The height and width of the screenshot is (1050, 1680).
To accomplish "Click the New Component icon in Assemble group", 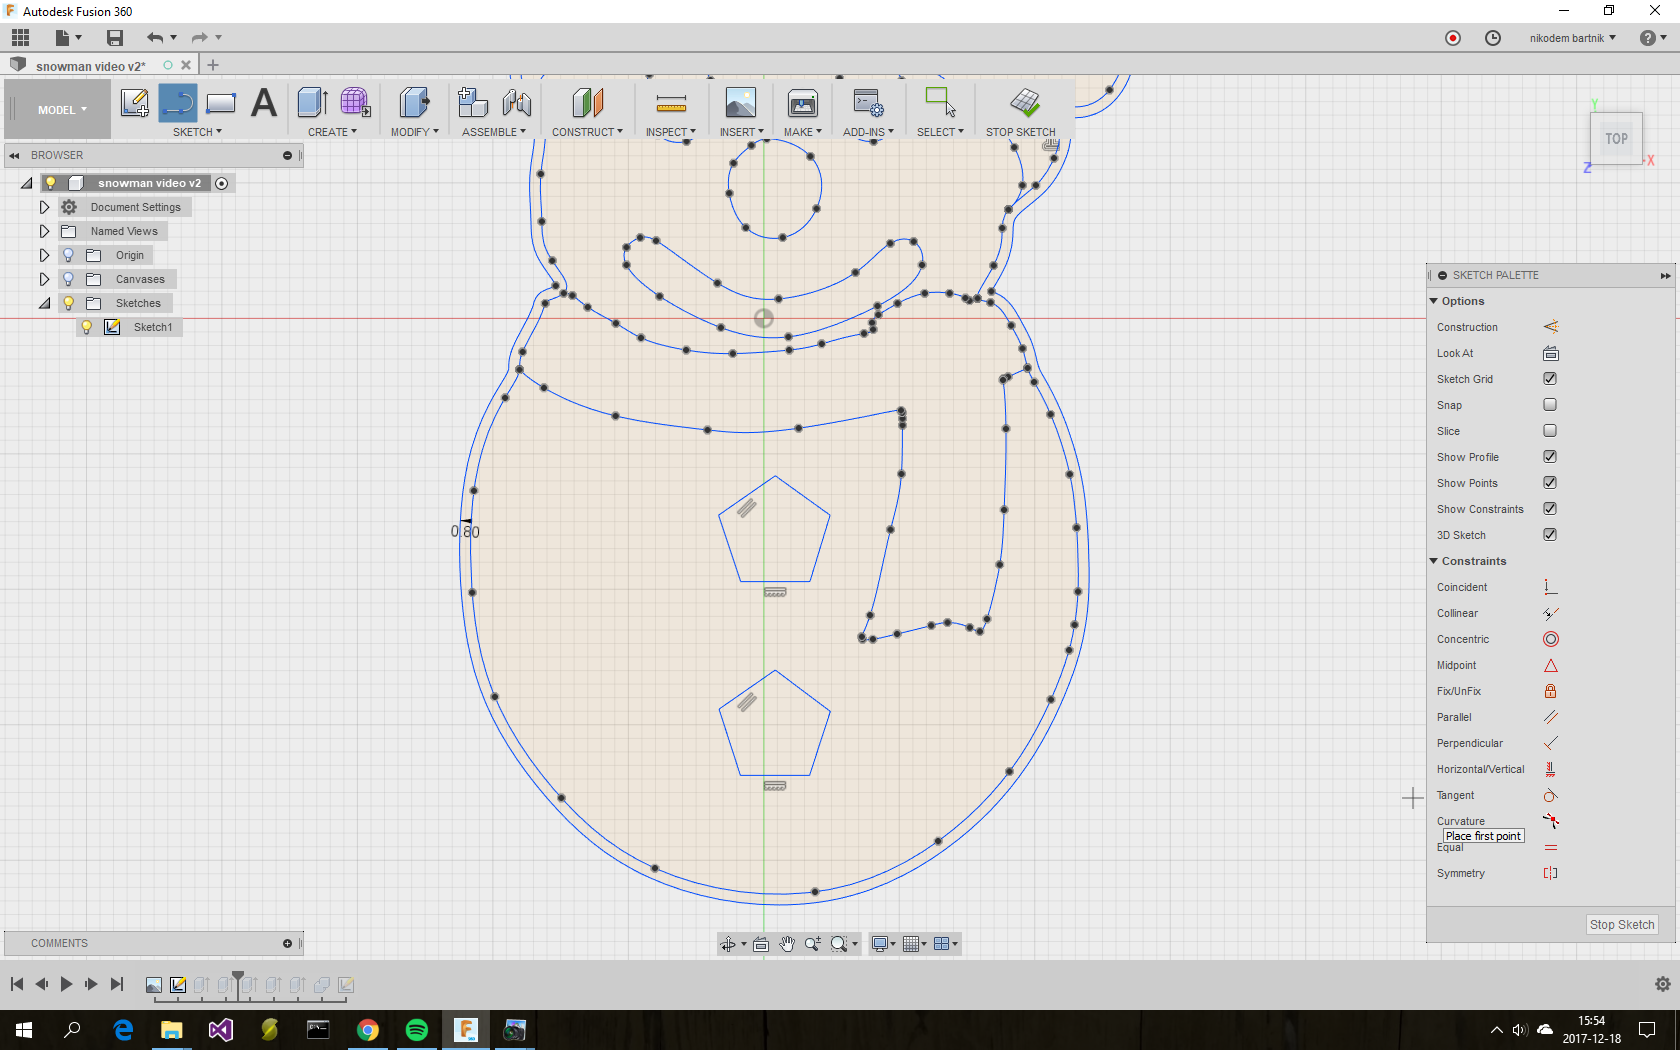I will tap(472, 102).
